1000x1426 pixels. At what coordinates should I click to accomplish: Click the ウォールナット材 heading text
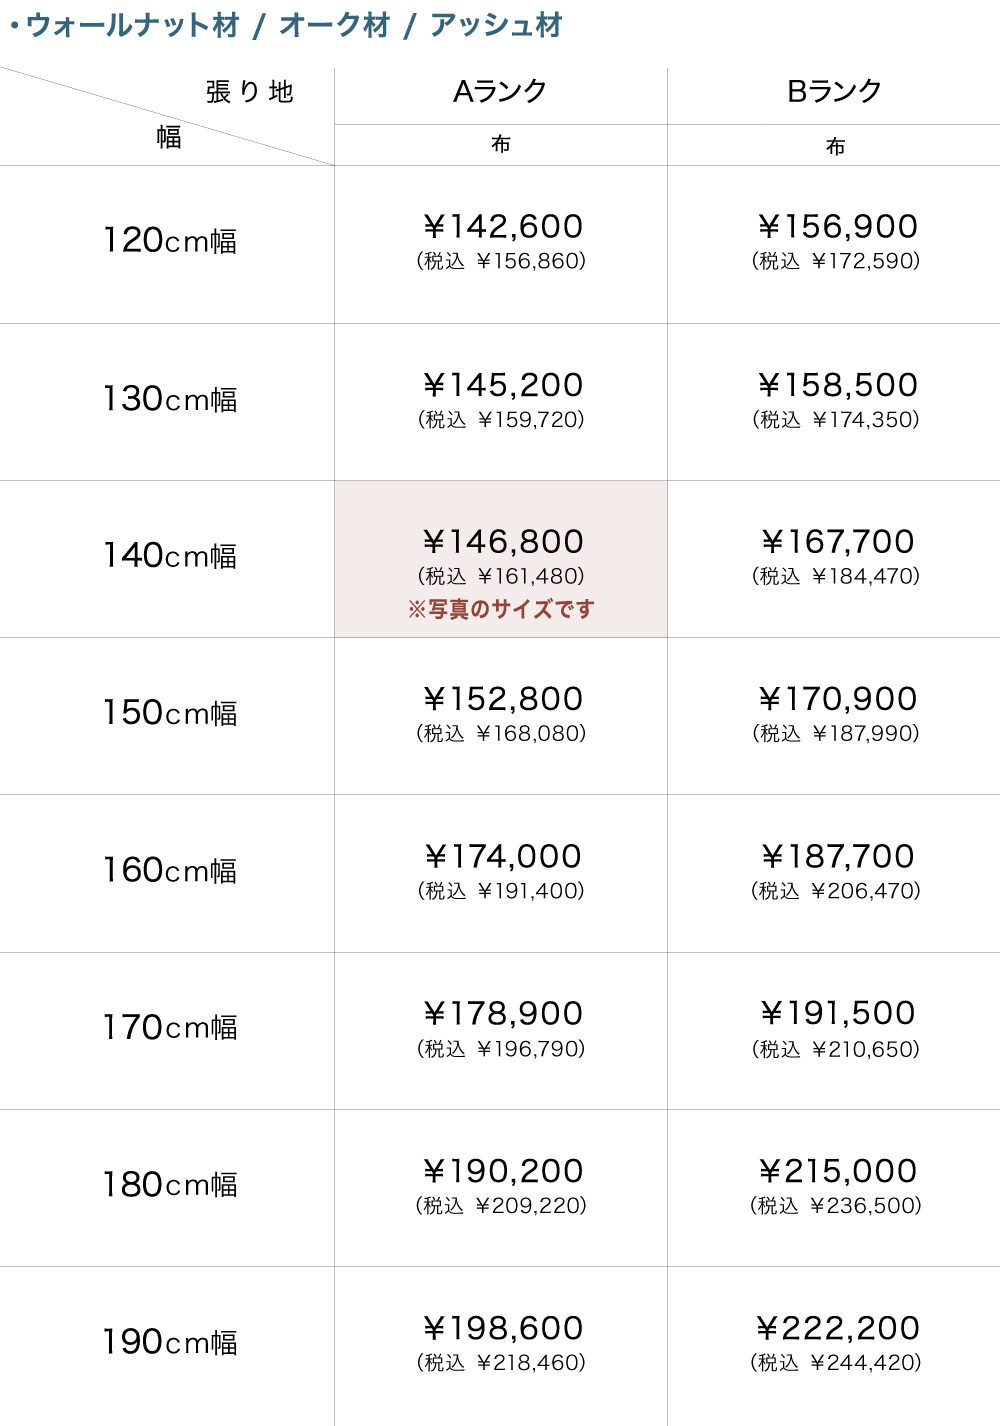[133, 25]
